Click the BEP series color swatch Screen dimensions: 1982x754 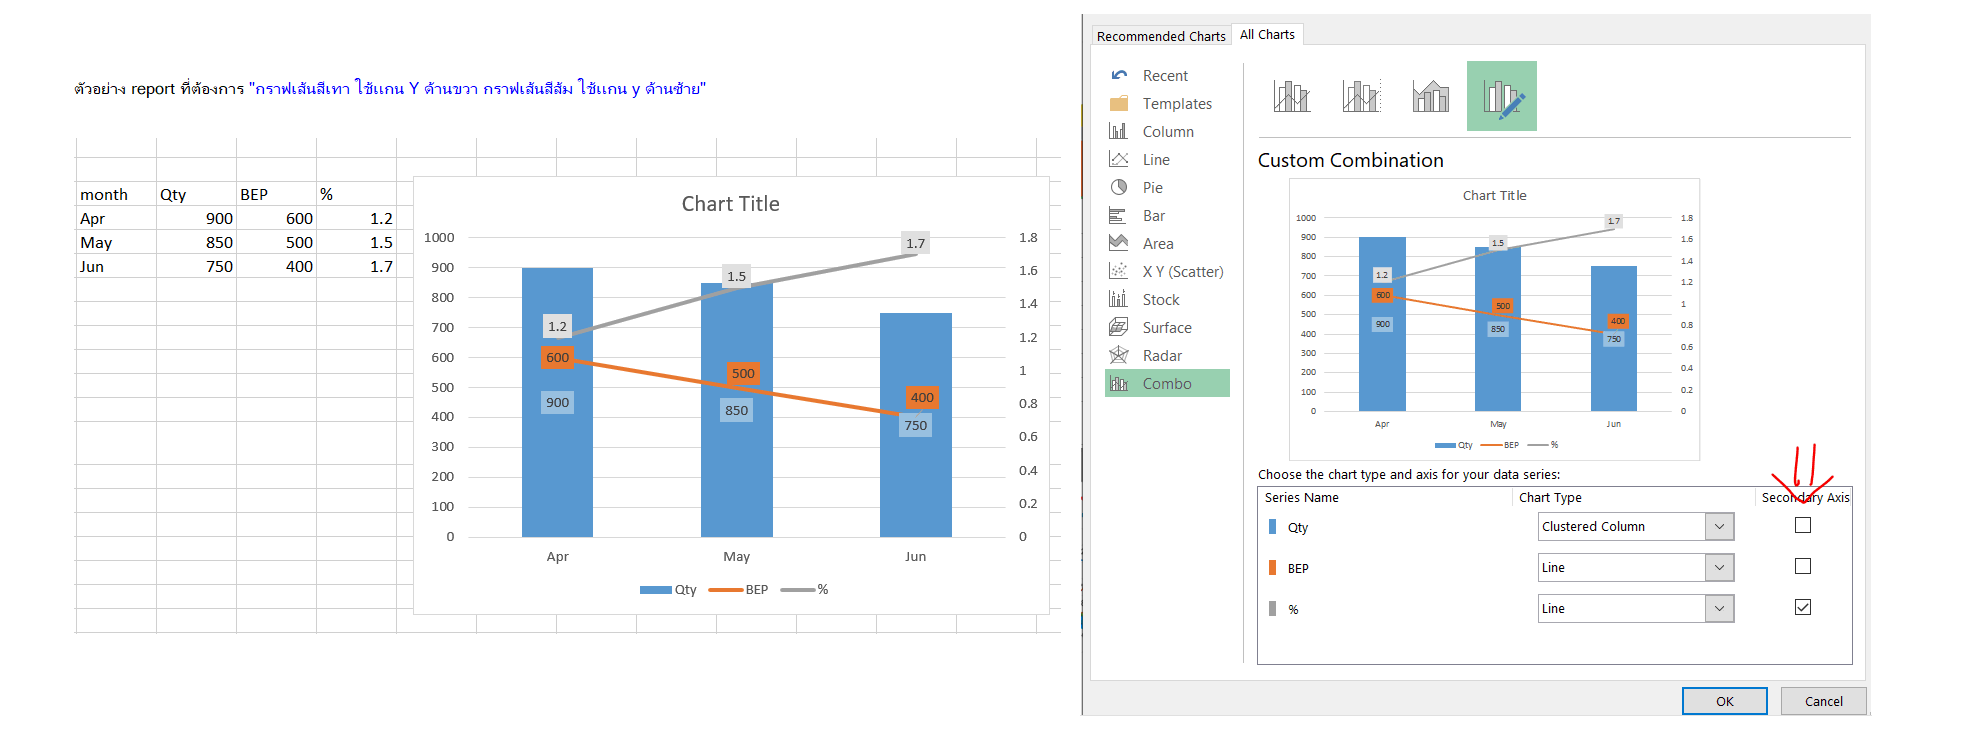point(1272,567)
